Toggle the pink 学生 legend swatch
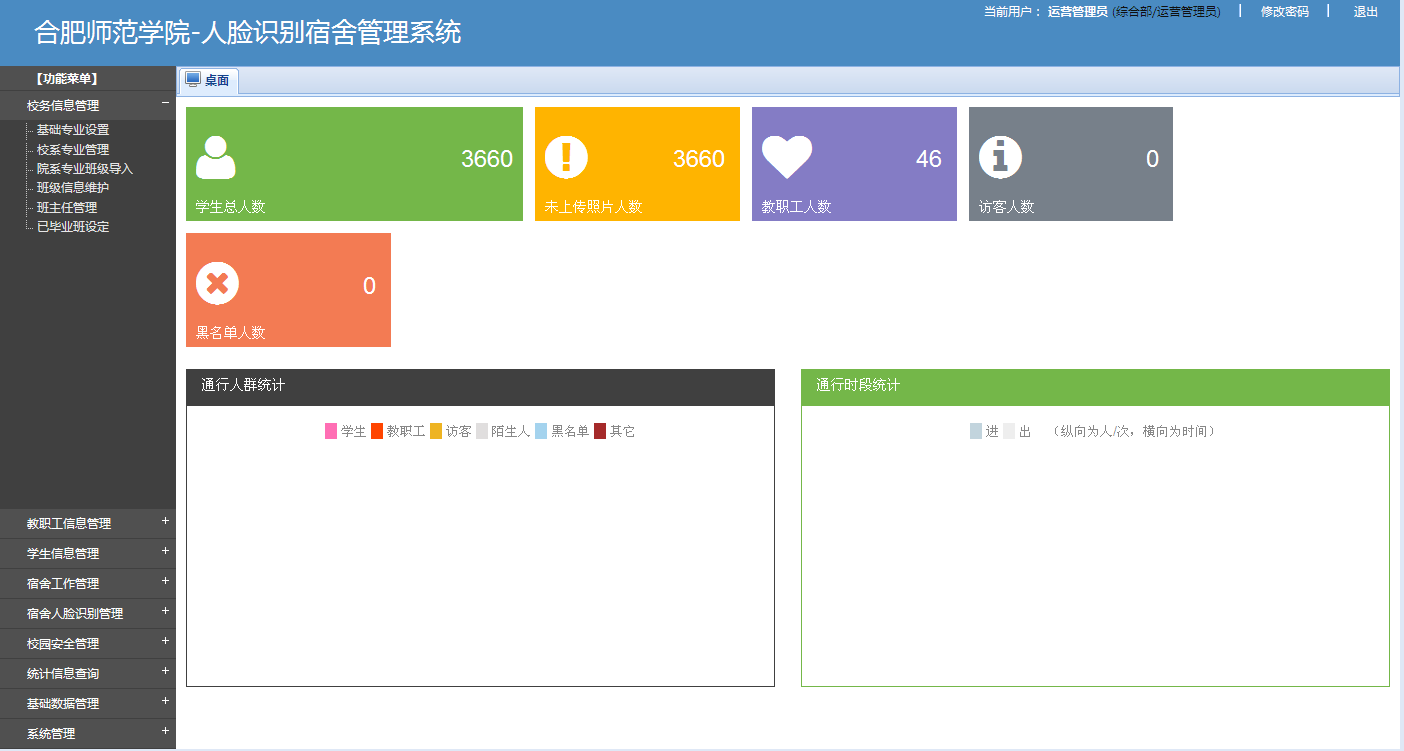 point(331,431)
